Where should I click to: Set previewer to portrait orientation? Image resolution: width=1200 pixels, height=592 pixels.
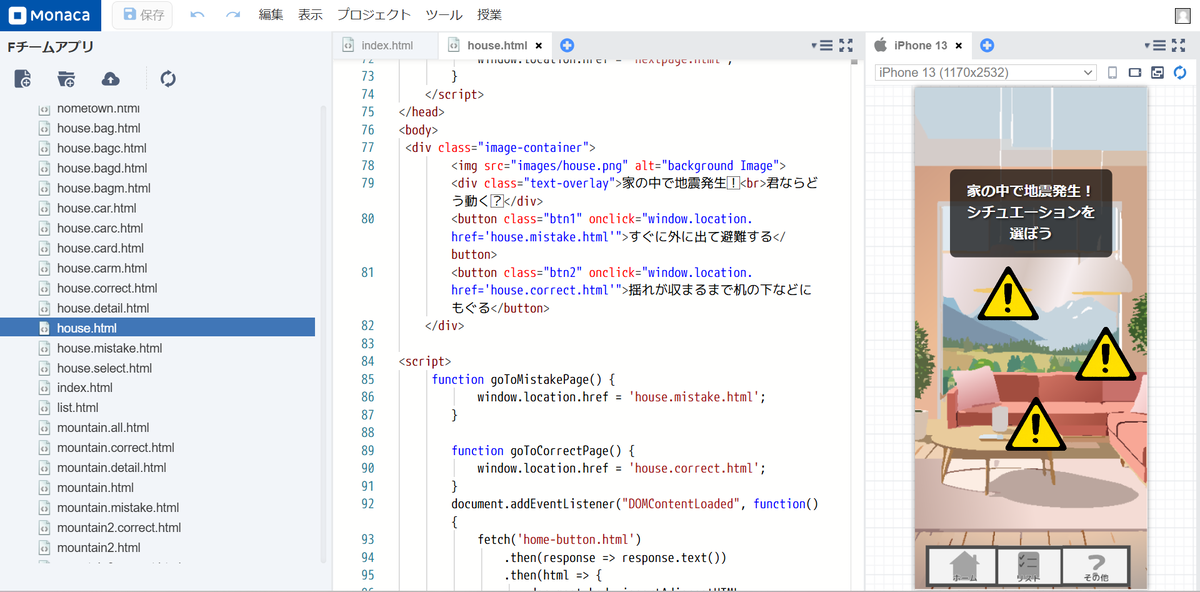point(1112,72)
